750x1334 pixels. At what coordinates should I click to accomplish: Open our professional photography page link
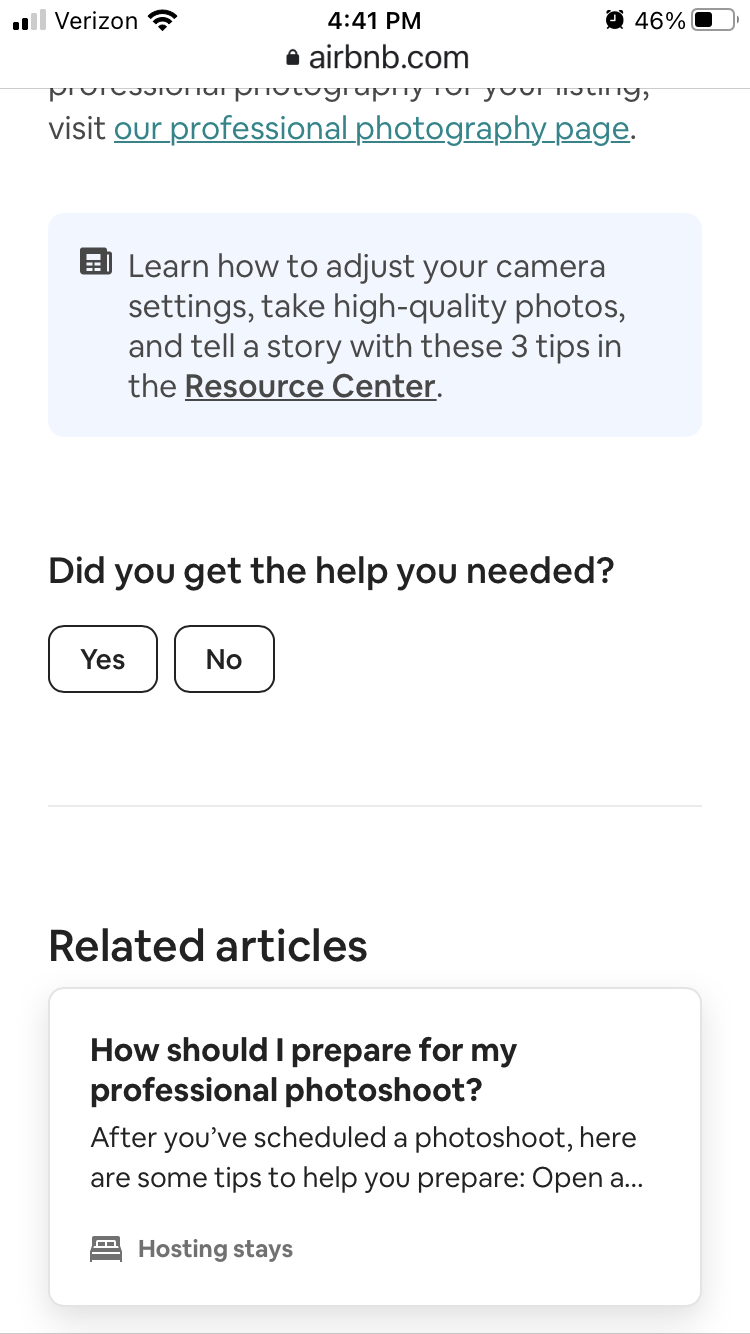tap(372, 129)
